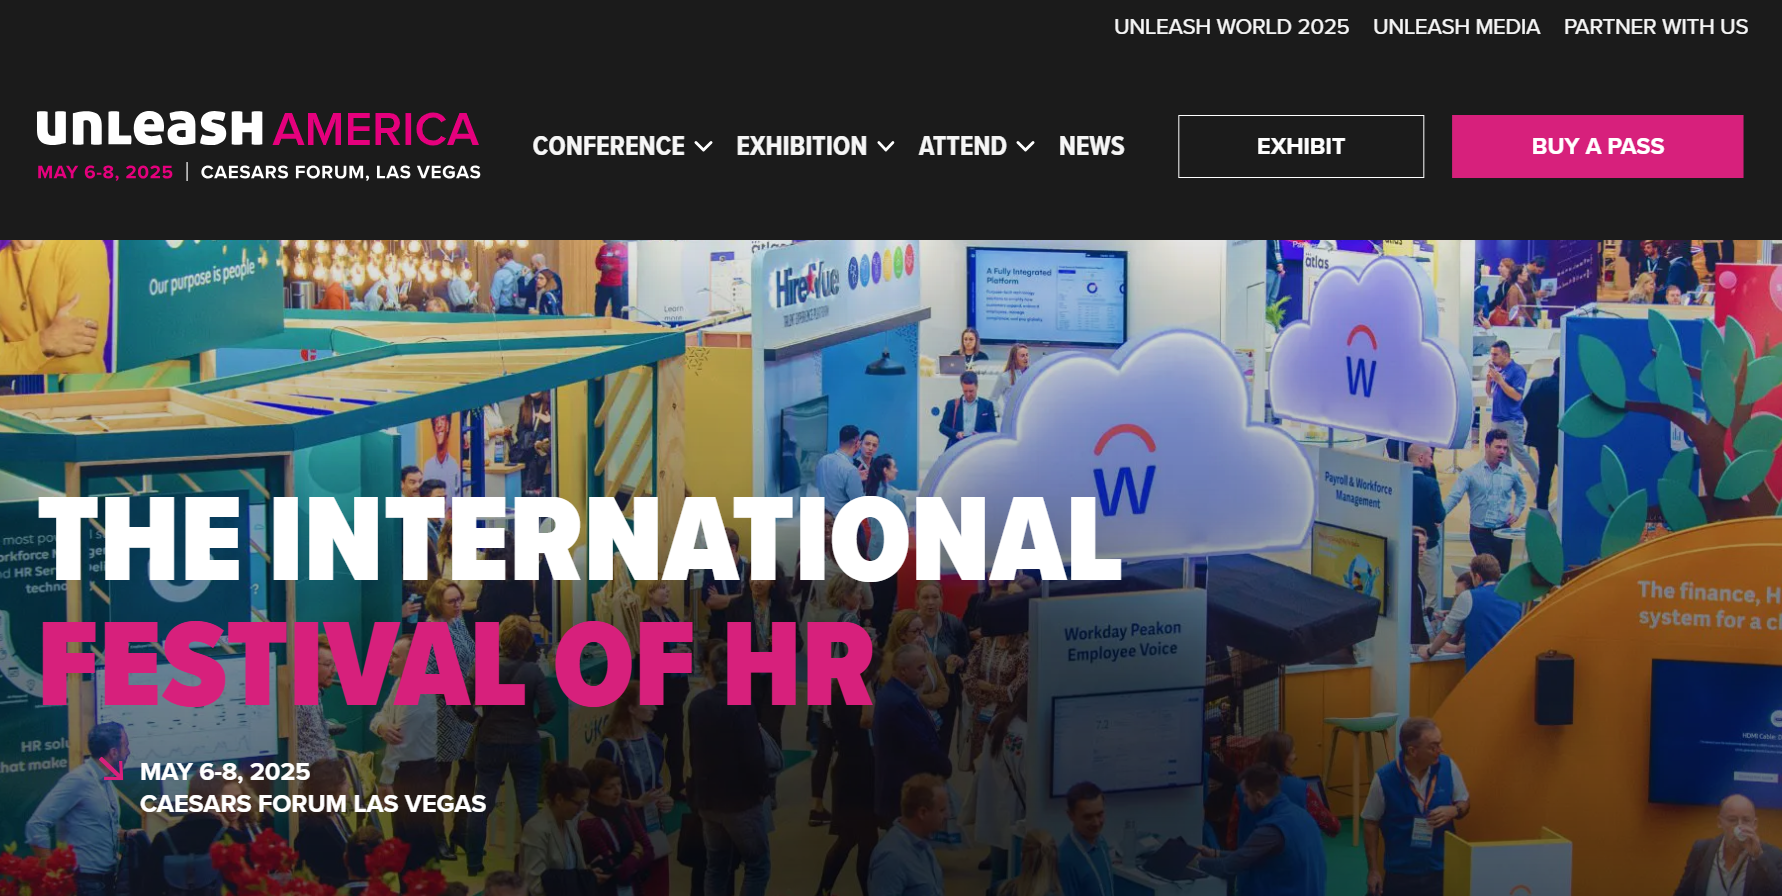Click the EXHIBIT button
The width and height of the screenshot is (1782, 896).
coord(1301,146)
